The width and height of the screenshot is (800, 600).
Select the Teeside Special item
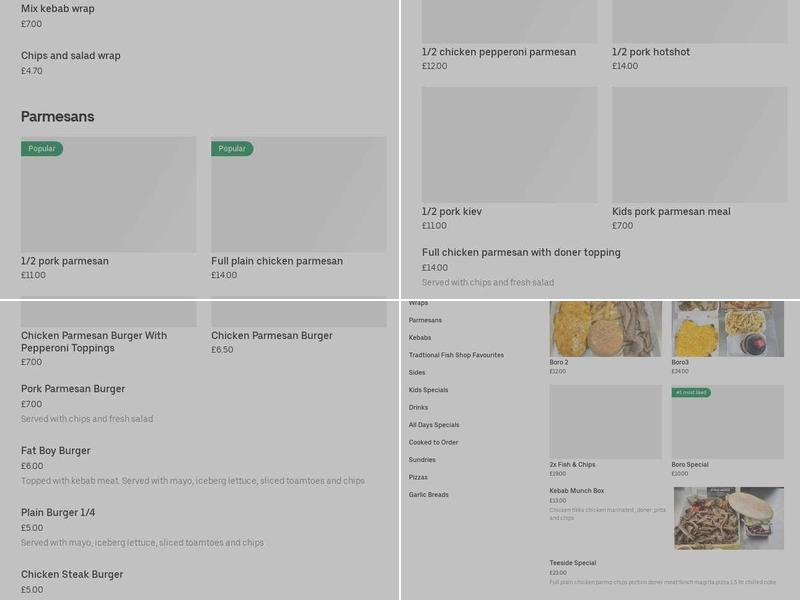[573, 563]
